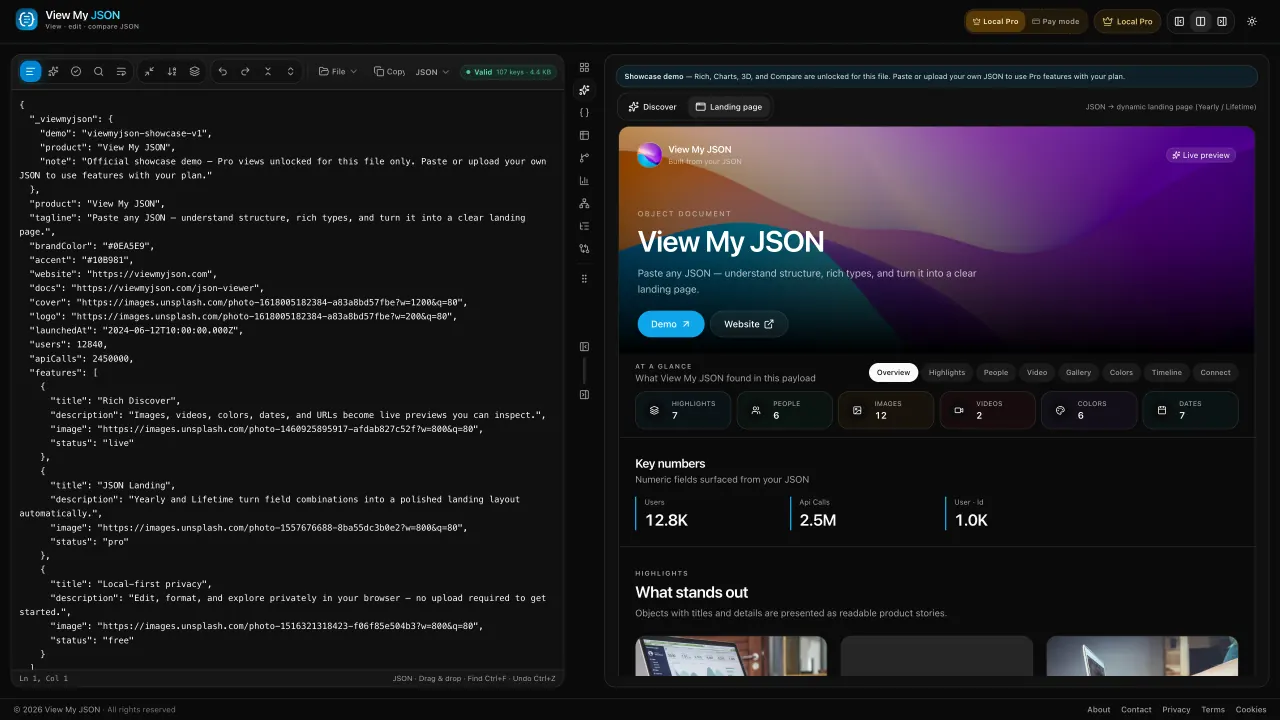This screenshot has height=720, width=1280.
Task: Click the validate checkmark circle icon
Action: 76,71
